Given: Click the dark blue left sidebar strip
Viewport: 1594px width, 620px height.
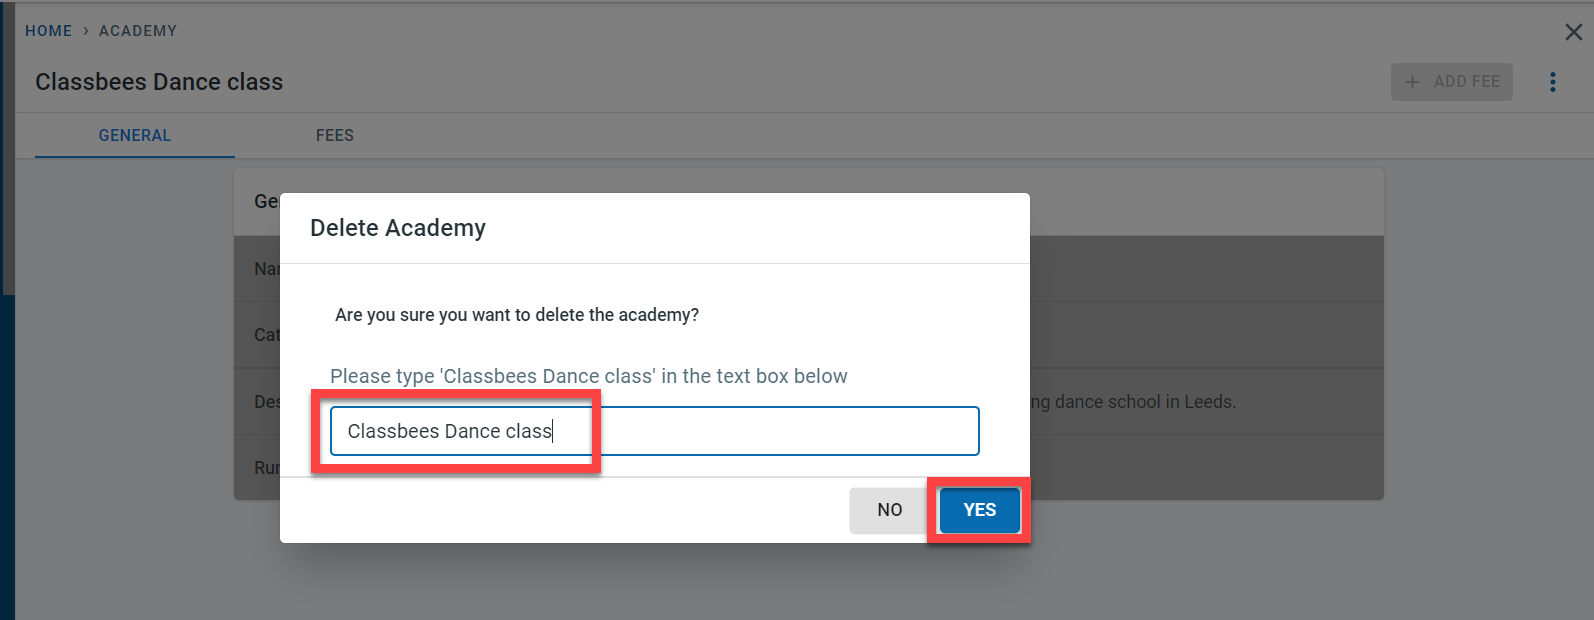Looking at the screenshot, I should [x=7, y=450].
